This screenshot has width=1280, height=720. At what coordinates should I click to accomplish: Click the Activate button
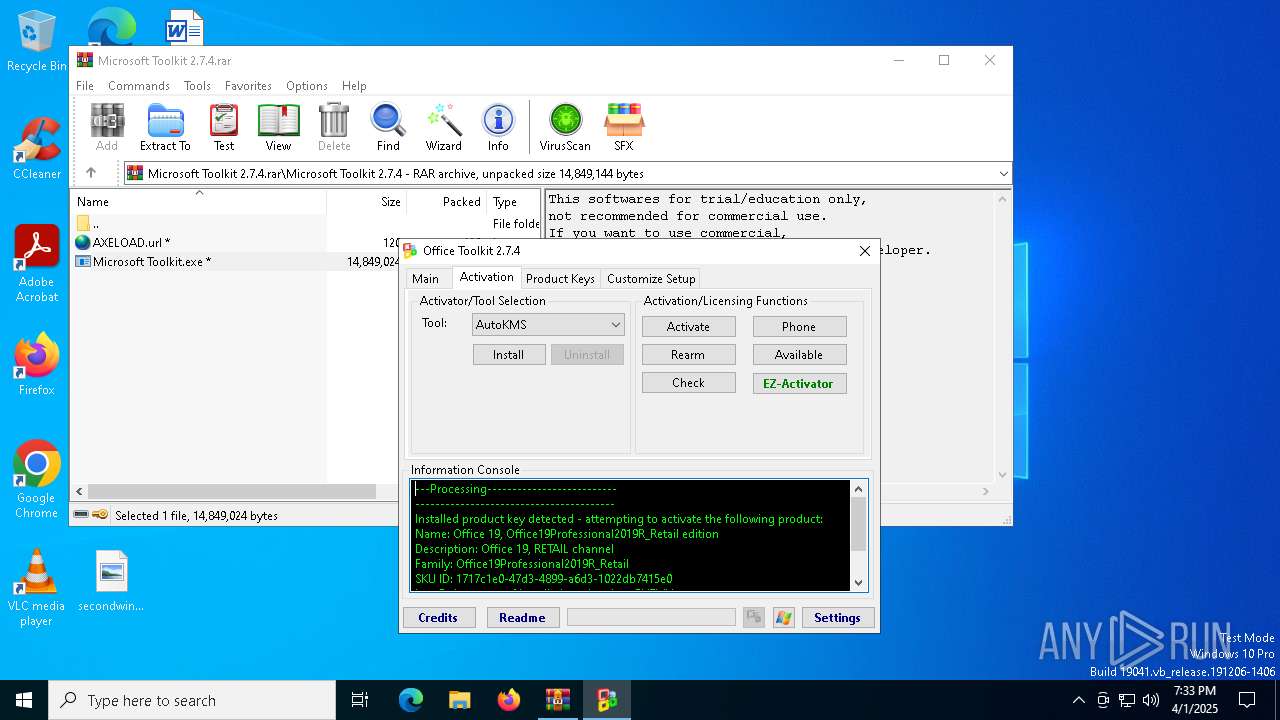689,327
